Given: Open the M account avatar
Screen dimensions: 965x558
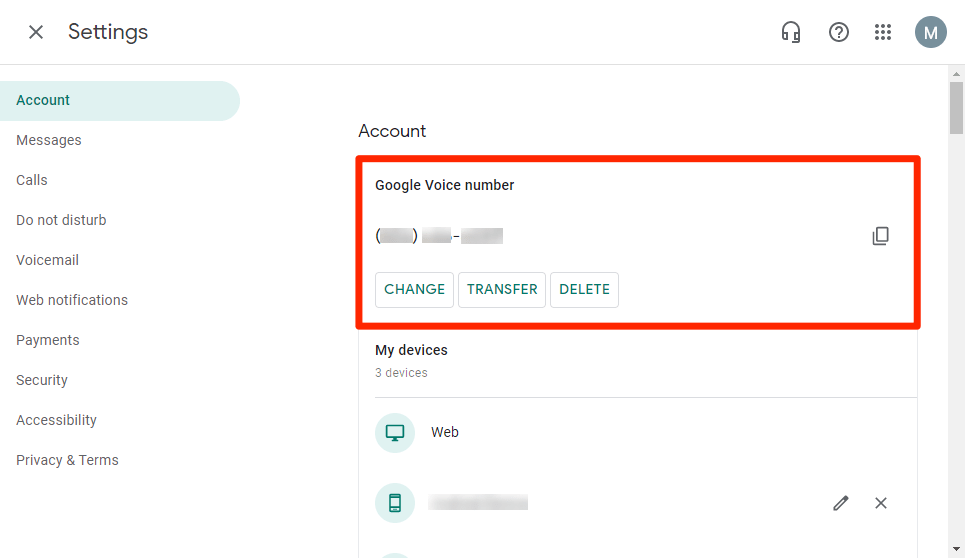Looking at the screenshot, I should pos(931,32).
